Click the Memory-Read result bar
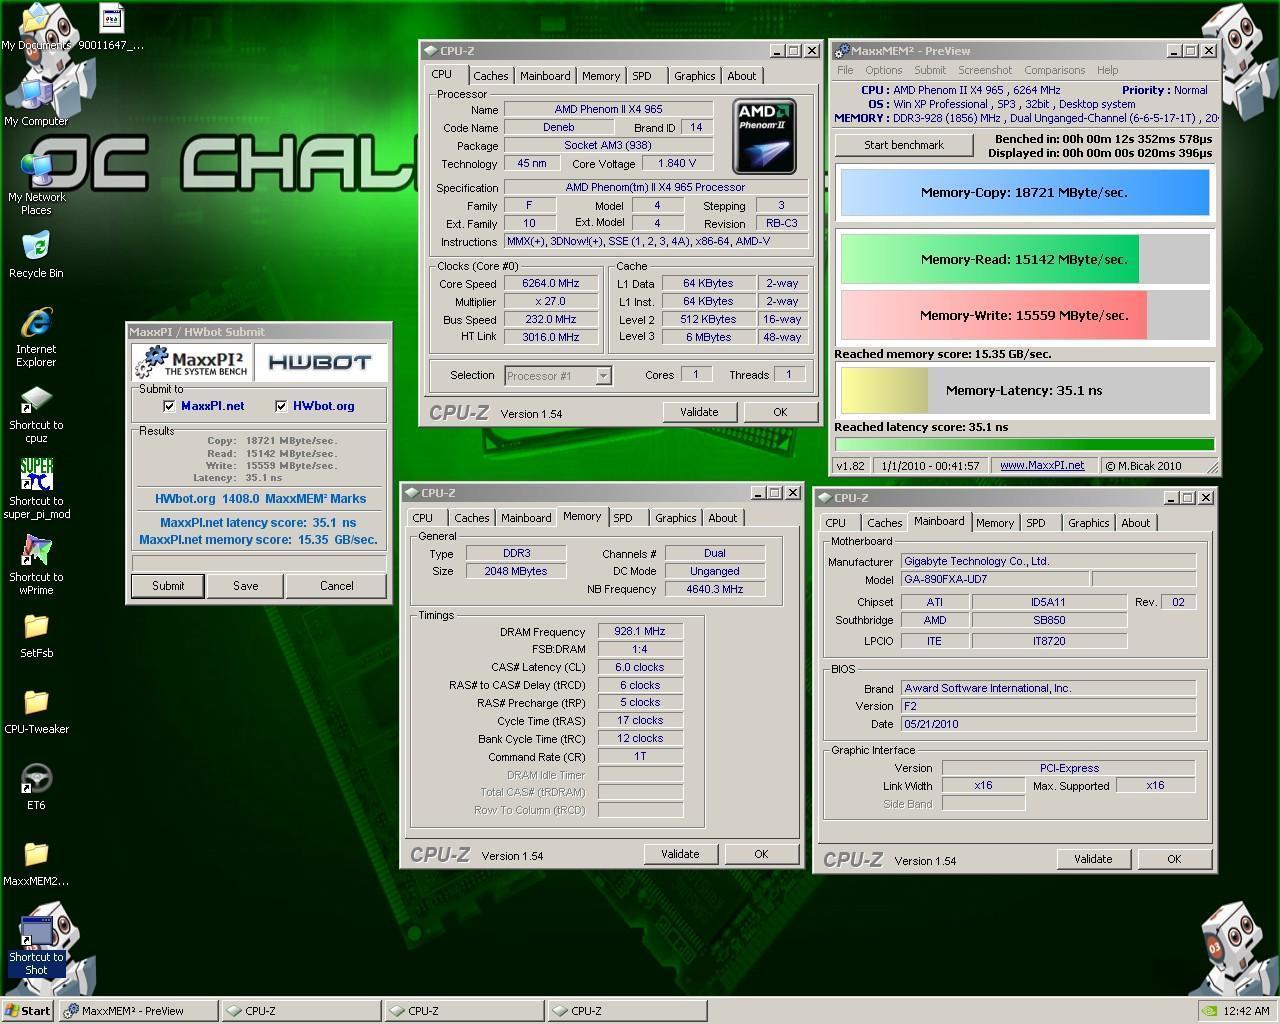This screenshot has height=1024, width=1280. pyautogui.click(x=1024, y=259)
